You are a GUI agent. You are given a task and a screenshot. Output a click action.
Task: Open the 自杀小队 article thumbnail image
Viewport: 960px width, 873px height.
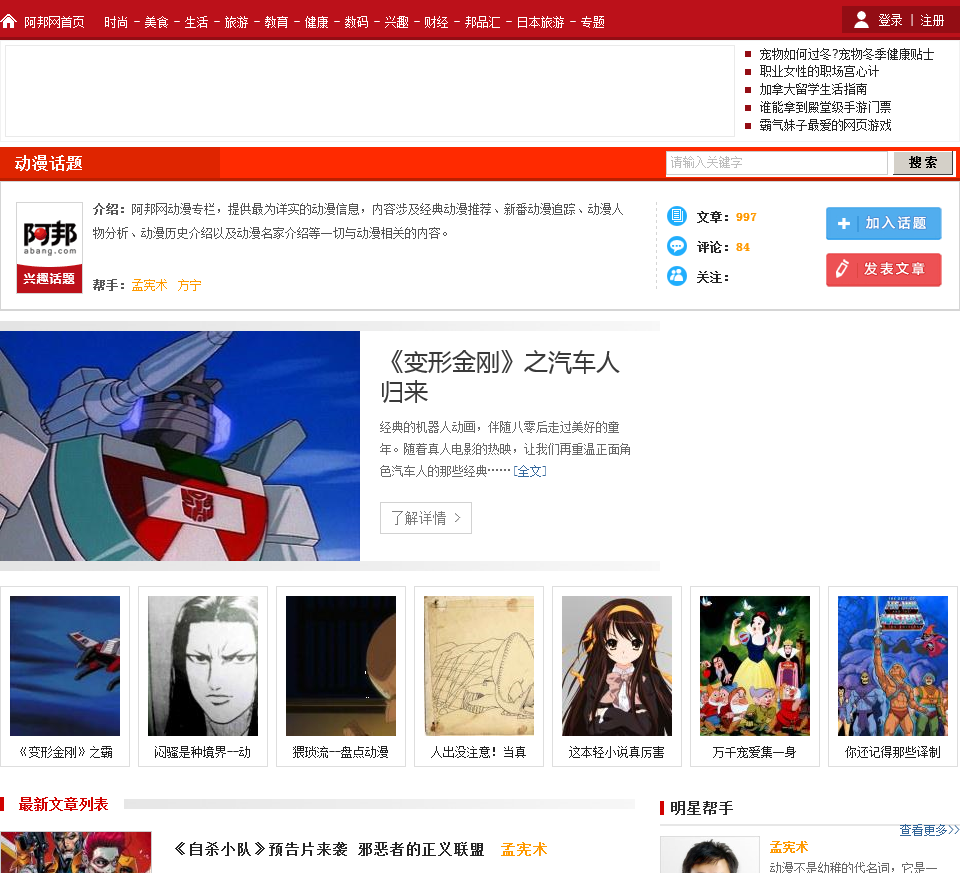[76, 852]
